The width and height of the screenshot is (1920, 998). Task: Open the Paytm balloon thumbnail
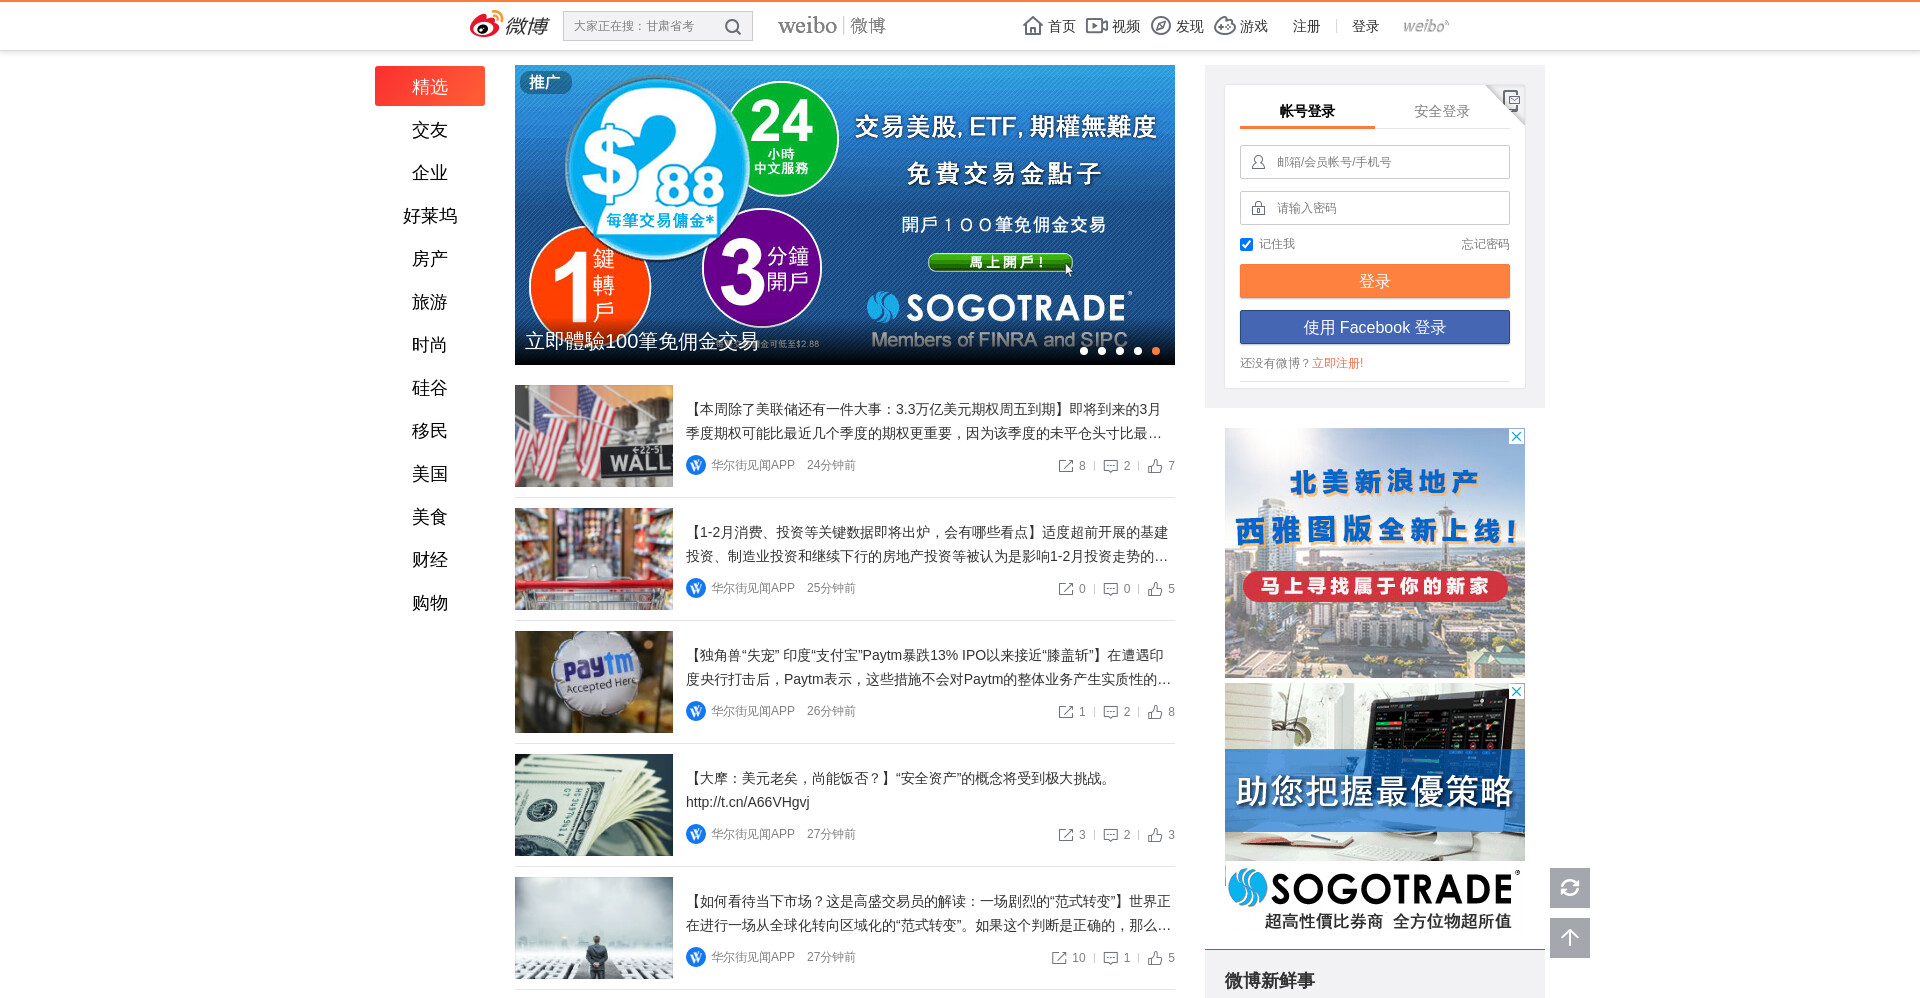pyautogui.click(x=594, y=682)
